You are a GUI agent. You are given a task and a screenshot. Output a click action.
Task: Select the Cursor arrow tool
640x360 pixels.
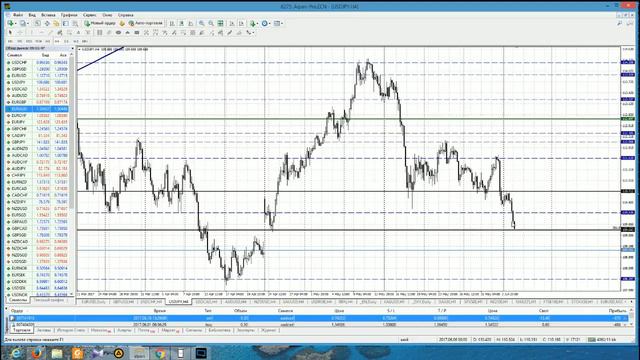tap(10, 32)
